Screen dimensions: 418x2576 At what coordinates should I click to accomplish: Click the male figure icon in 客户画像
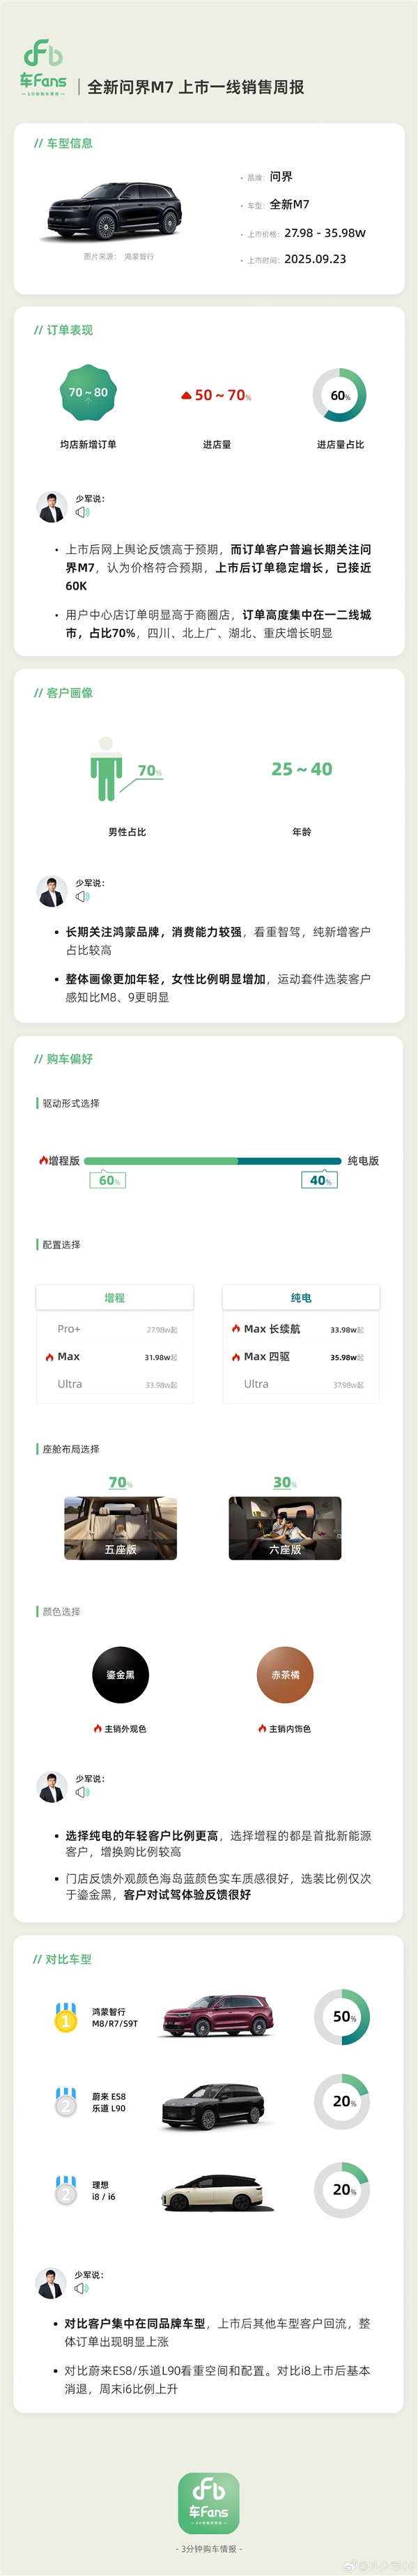pyautogui.click(x=105, y=769)
